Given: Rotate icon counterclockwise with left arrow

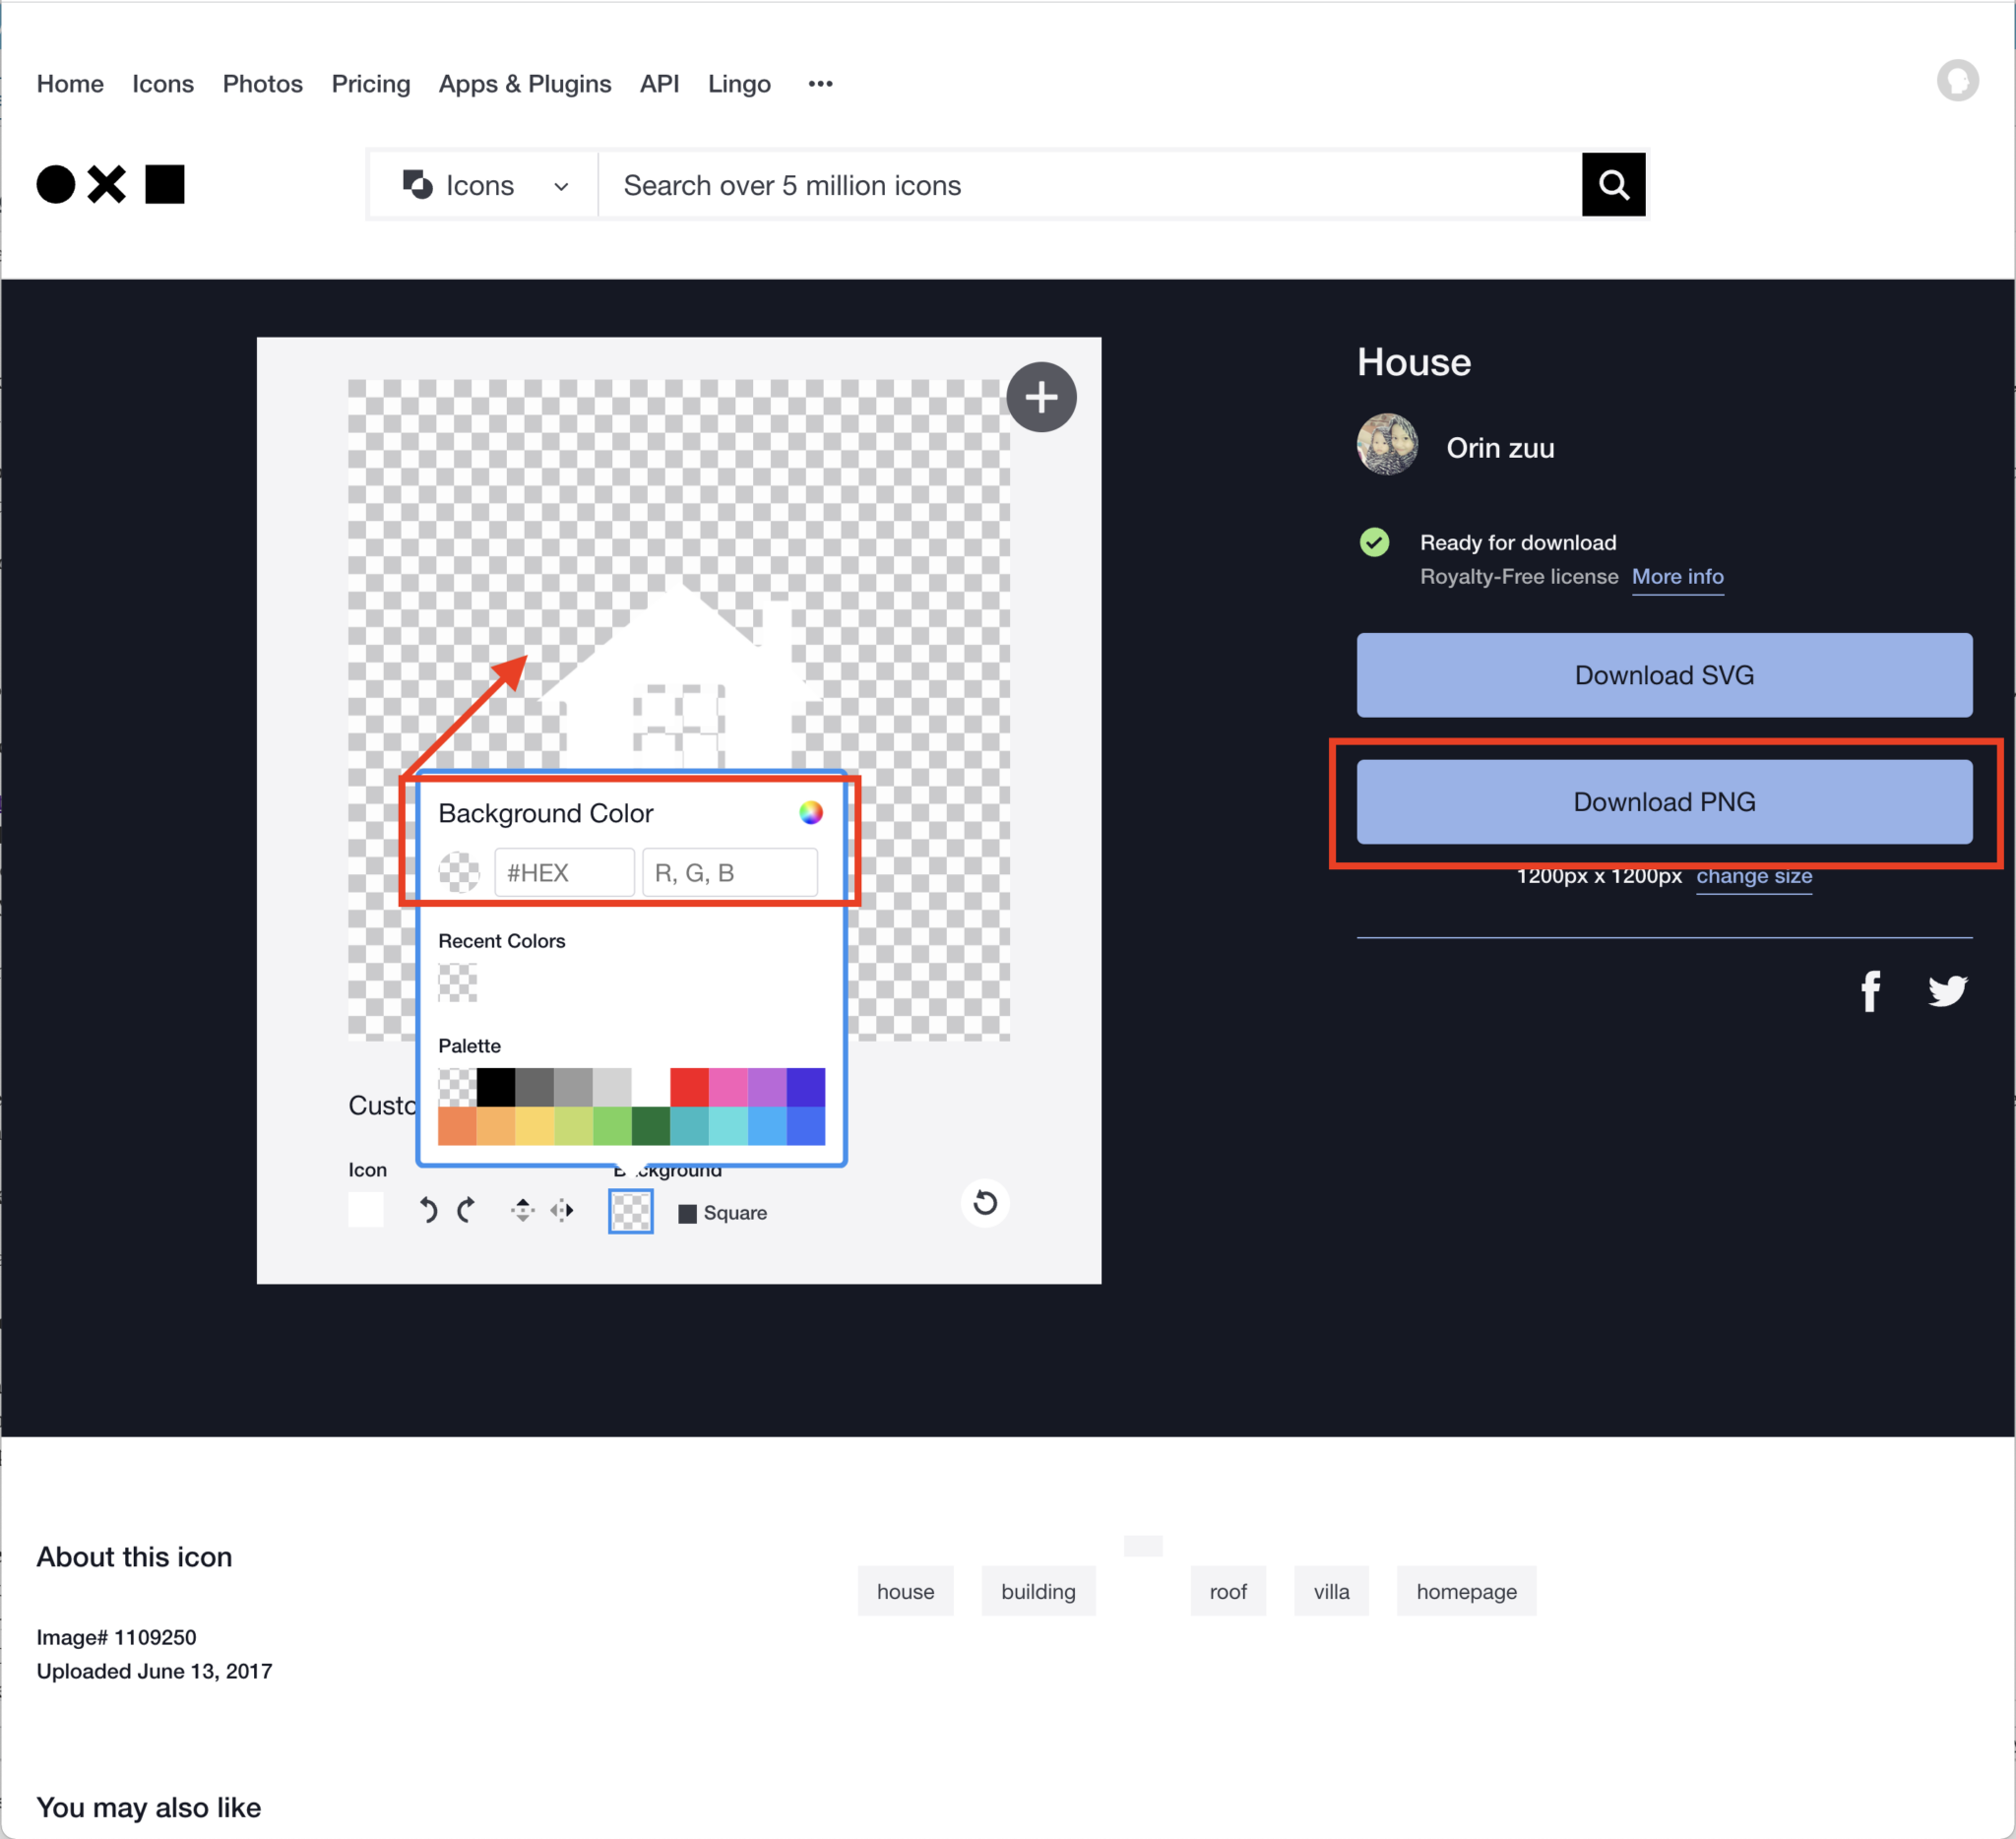Looking at the screenshot, I should [428, 1211].
